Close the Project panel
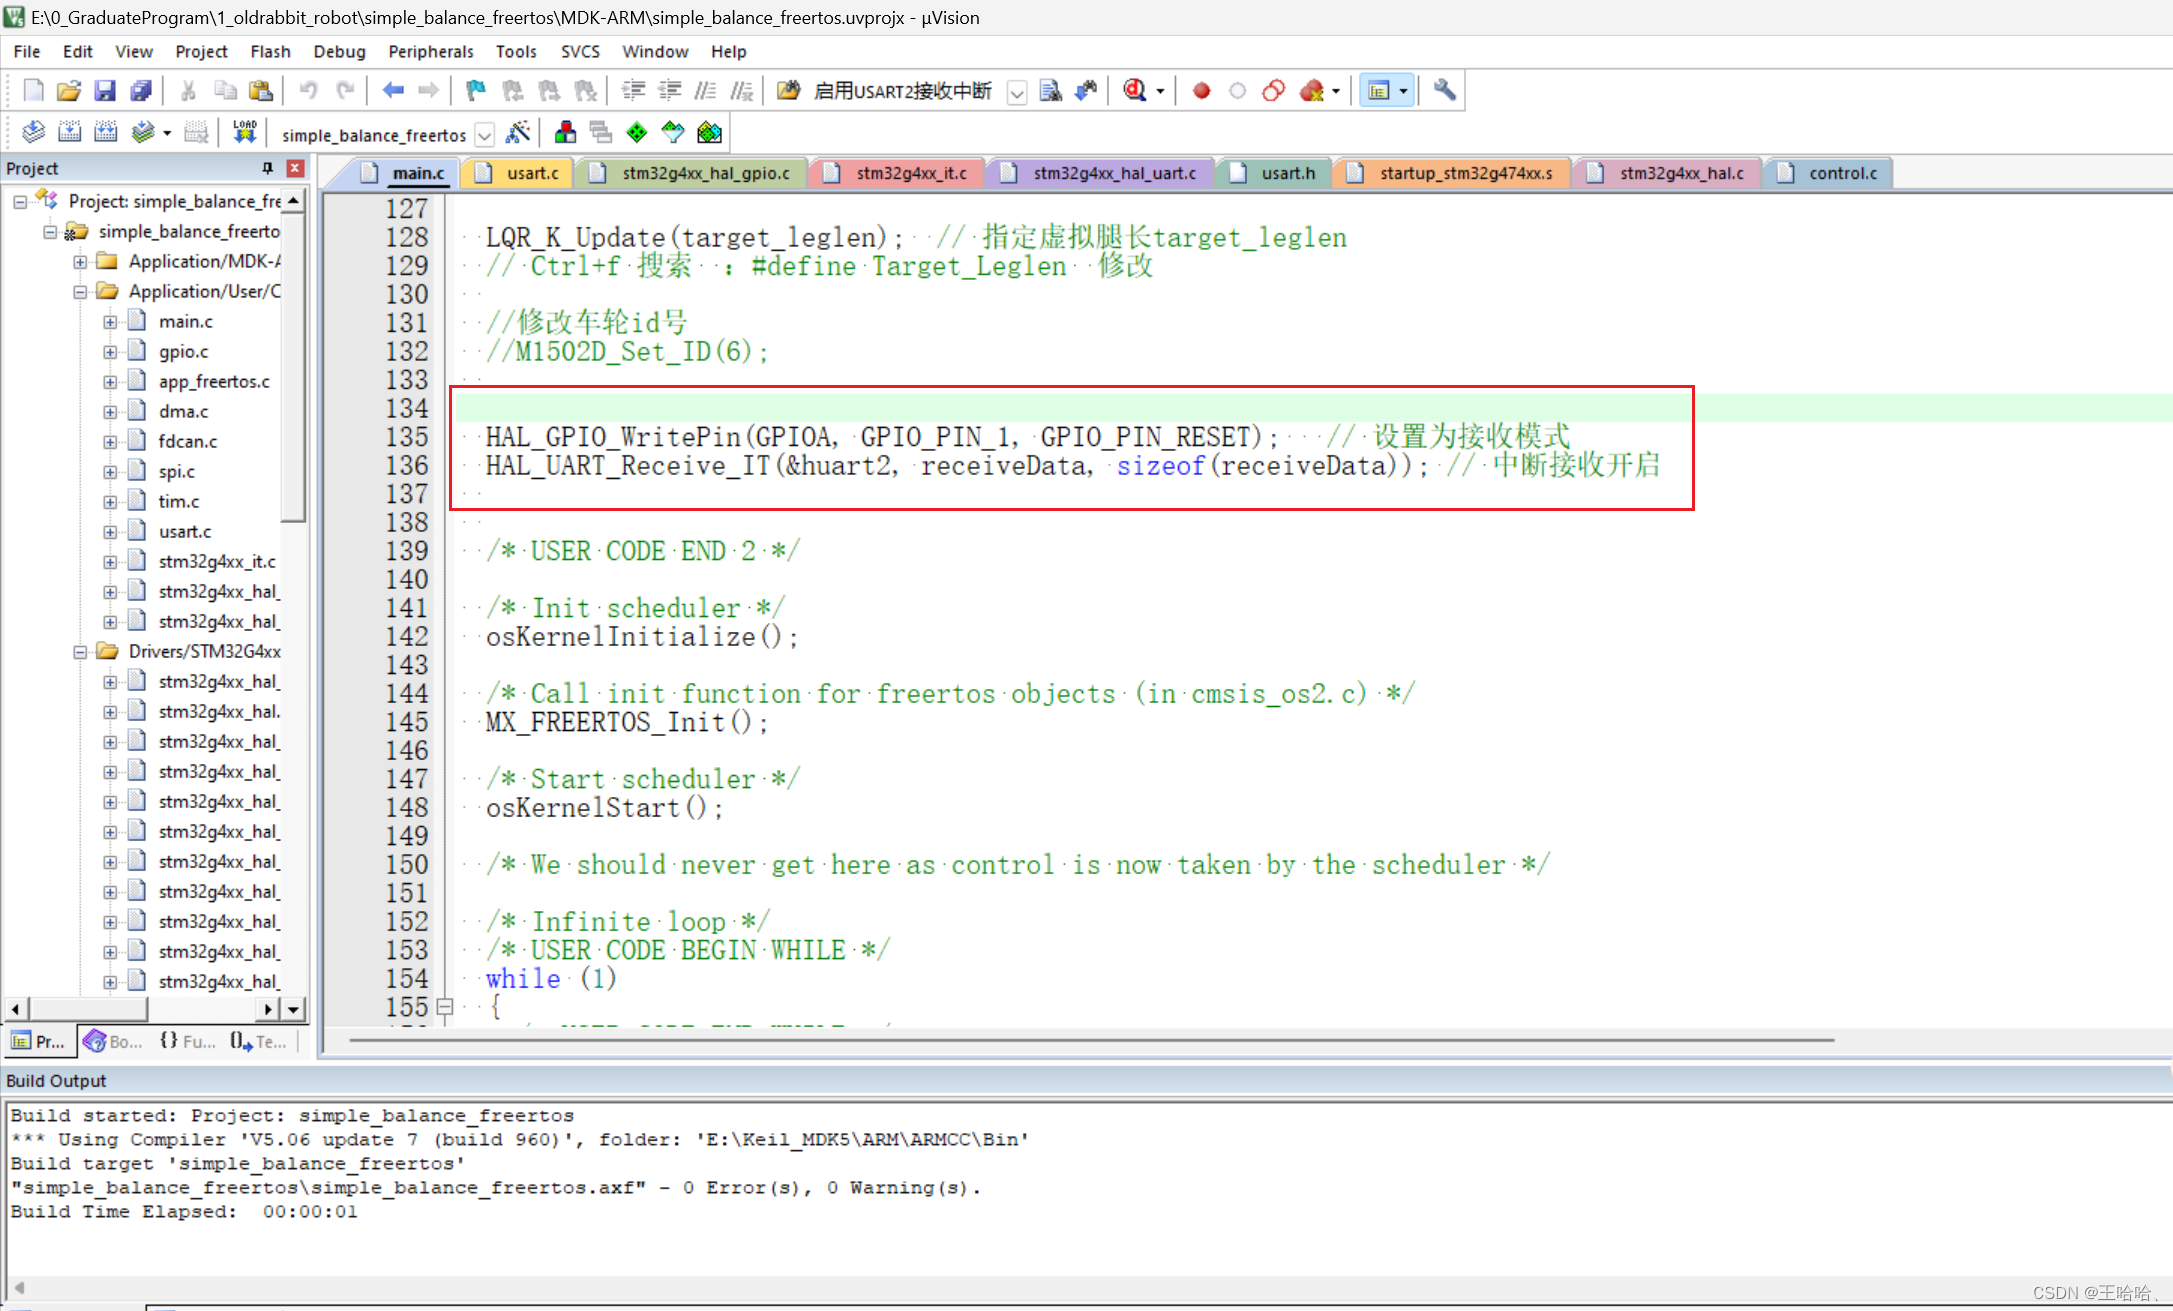This screenshot has width=2173, height=1311. point(295,168)
